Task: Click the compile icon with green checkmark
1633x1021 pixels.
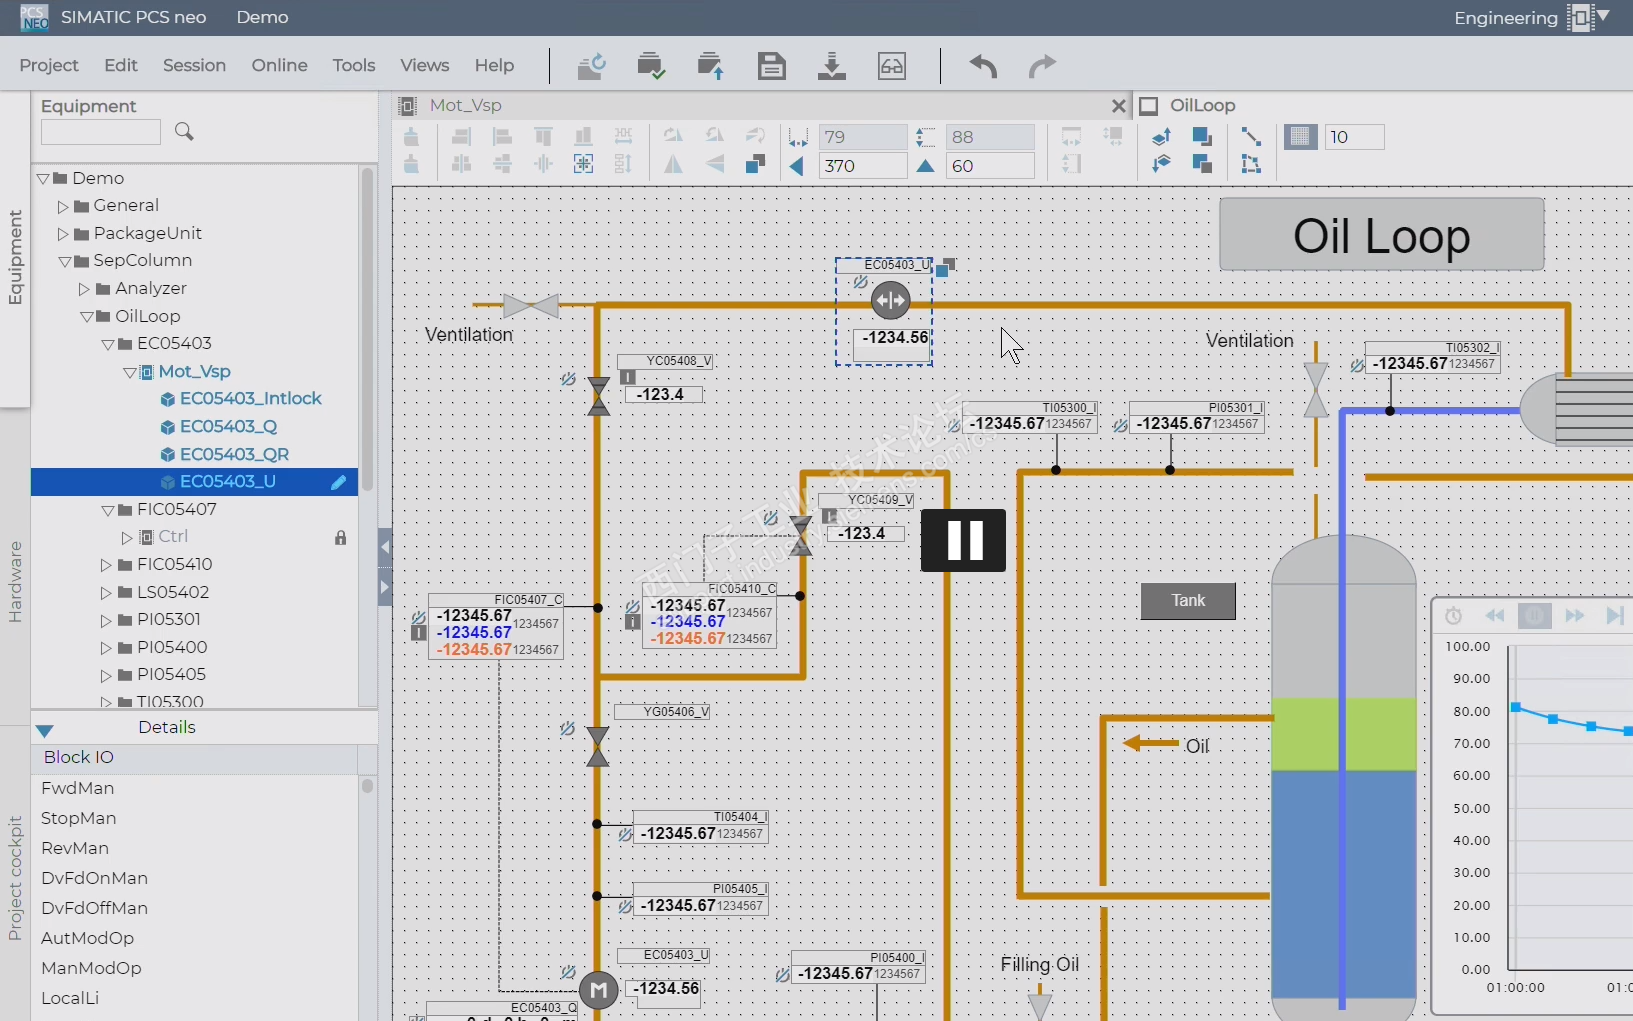Action: (651, 66)
